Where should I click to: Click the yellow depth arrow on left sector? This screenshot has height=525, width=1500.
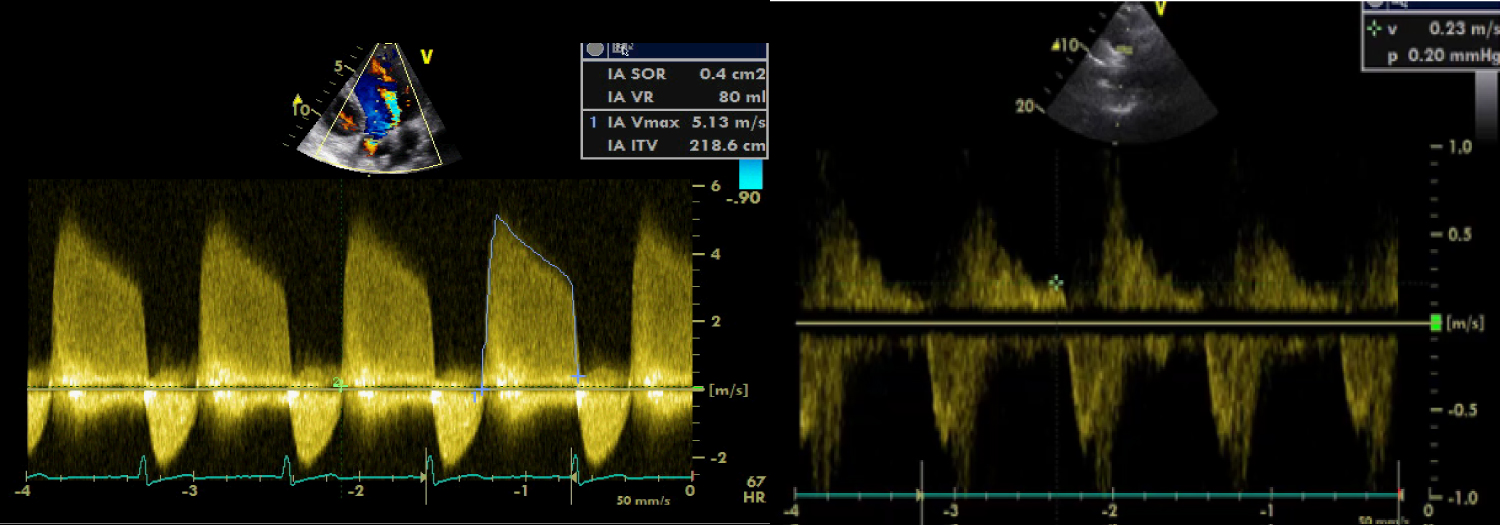point(297,100)
